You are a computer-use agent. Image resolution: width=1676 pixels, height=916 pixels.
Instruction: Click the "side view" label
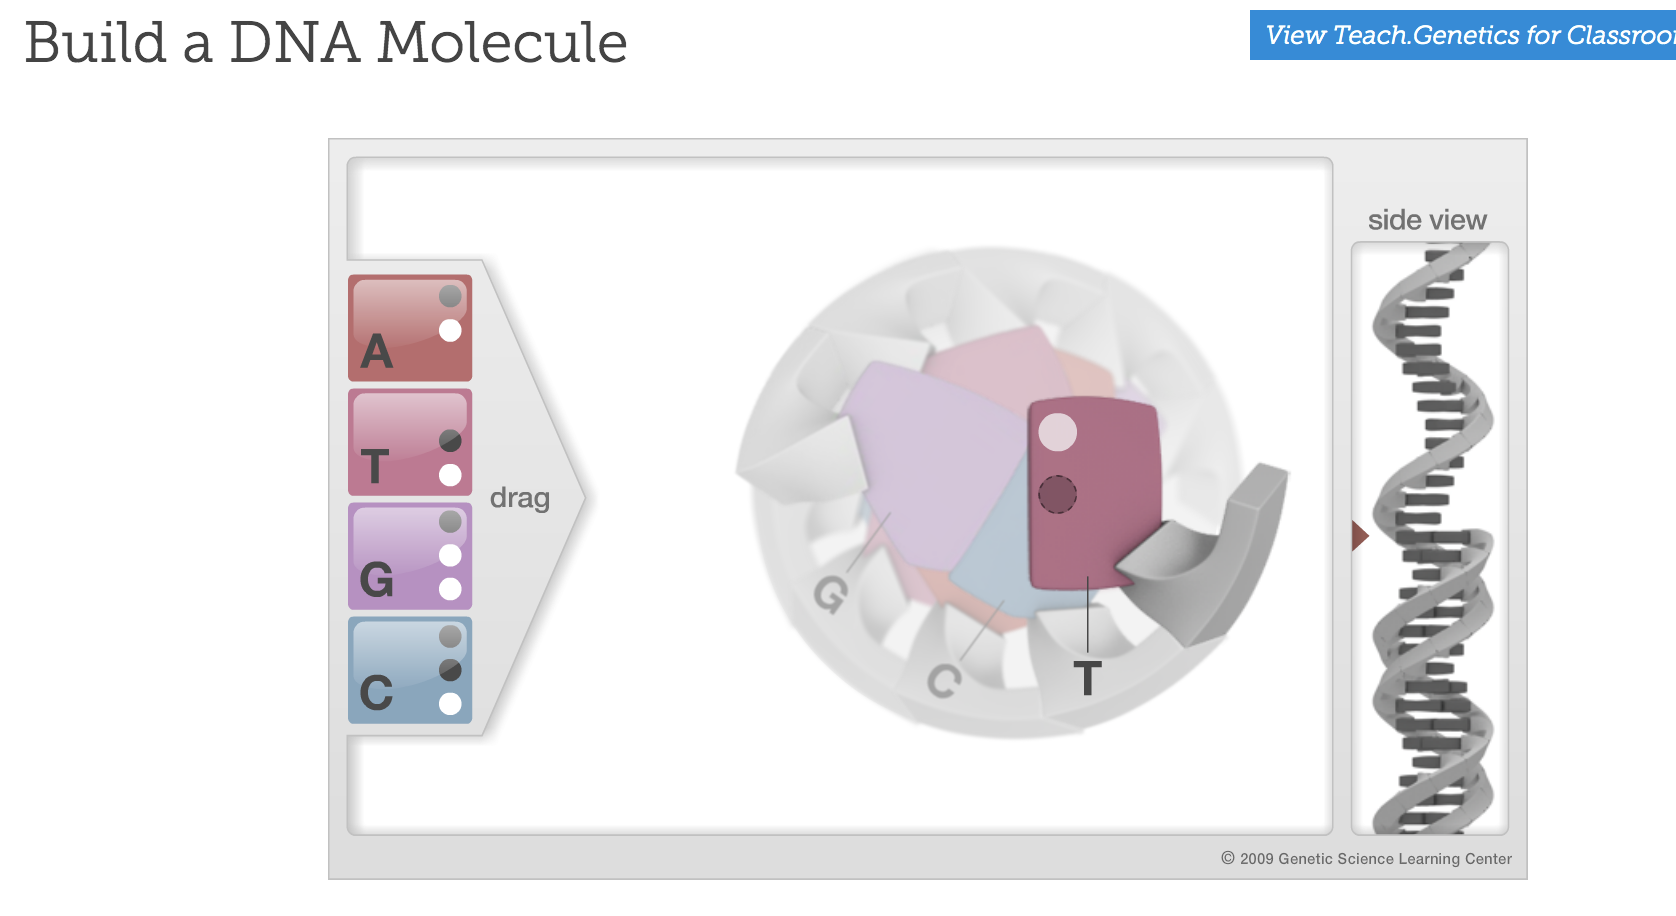pos(1427,220)
